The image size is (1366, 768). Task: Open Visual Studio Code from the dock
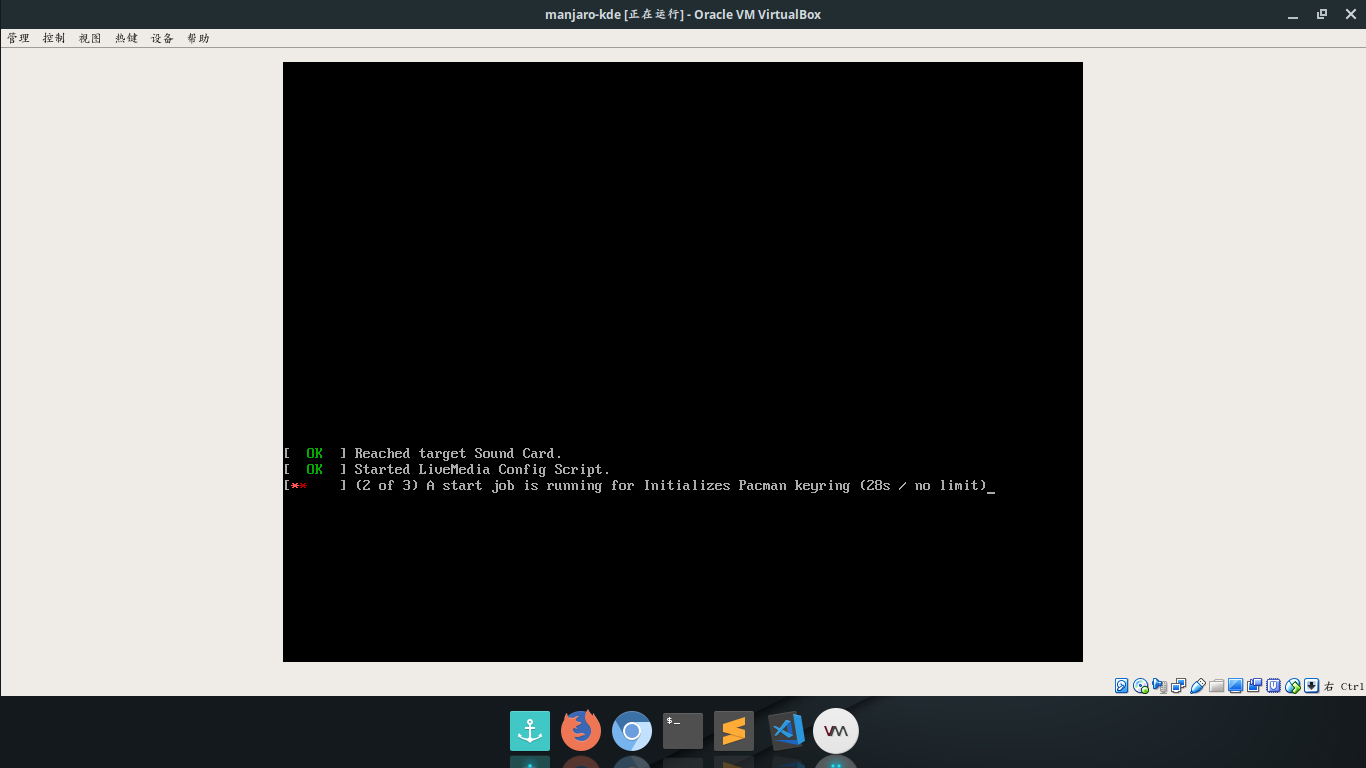786,731
